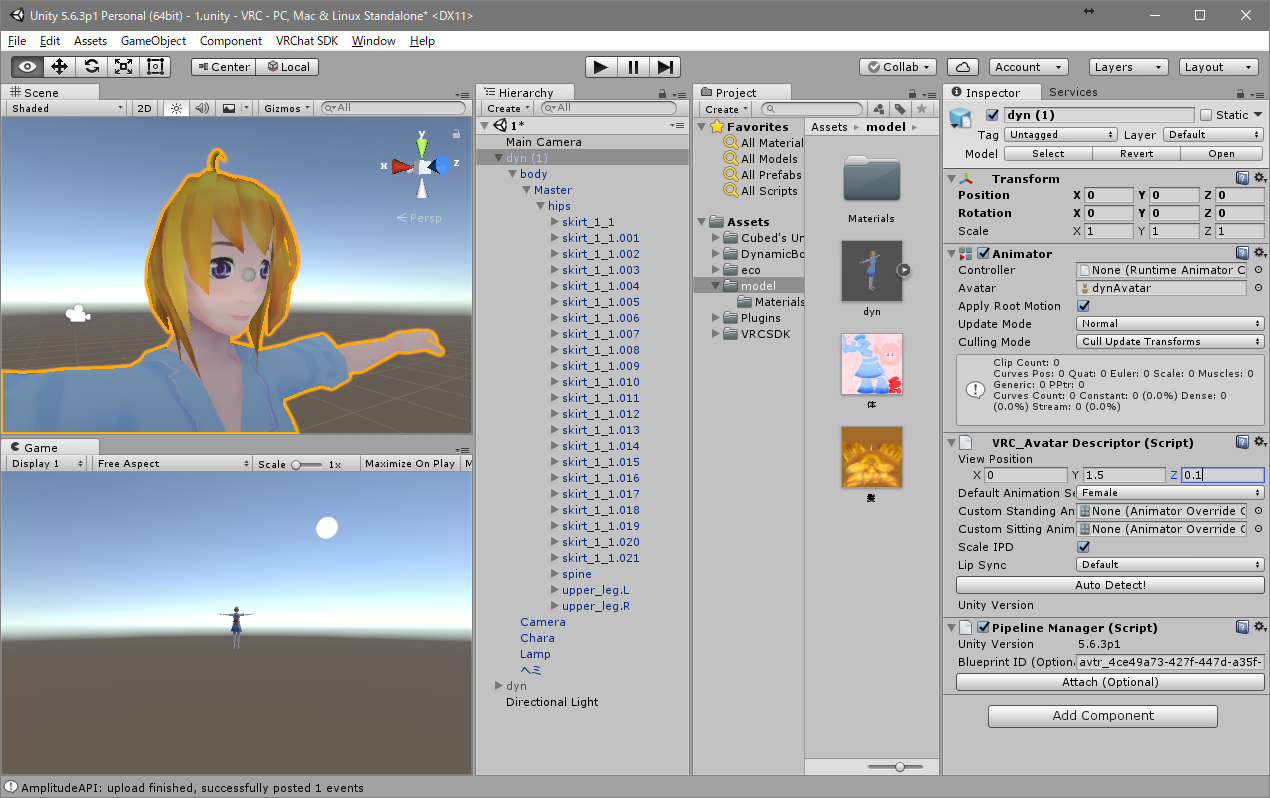Open the VRChat SDK menu

tap(307, 41)
